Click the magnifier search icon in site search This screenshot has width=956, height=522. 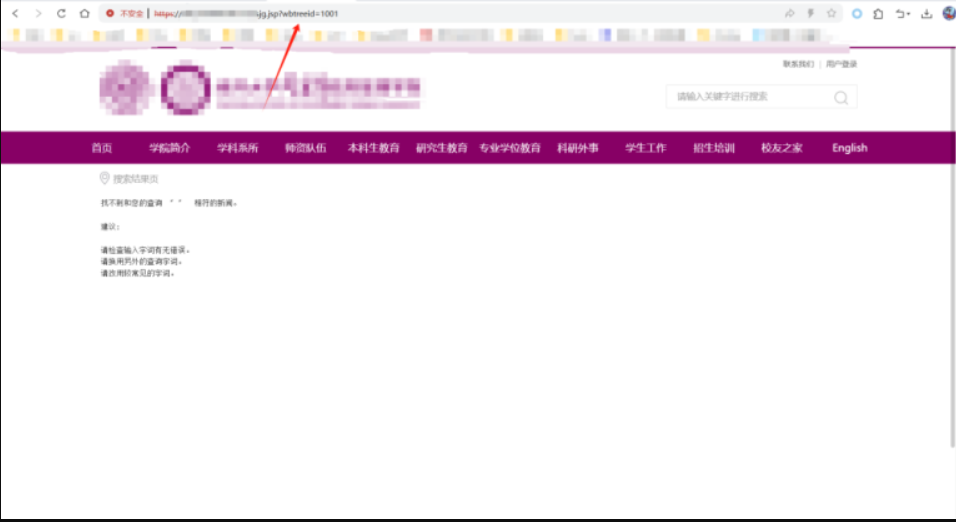point(841,98)
